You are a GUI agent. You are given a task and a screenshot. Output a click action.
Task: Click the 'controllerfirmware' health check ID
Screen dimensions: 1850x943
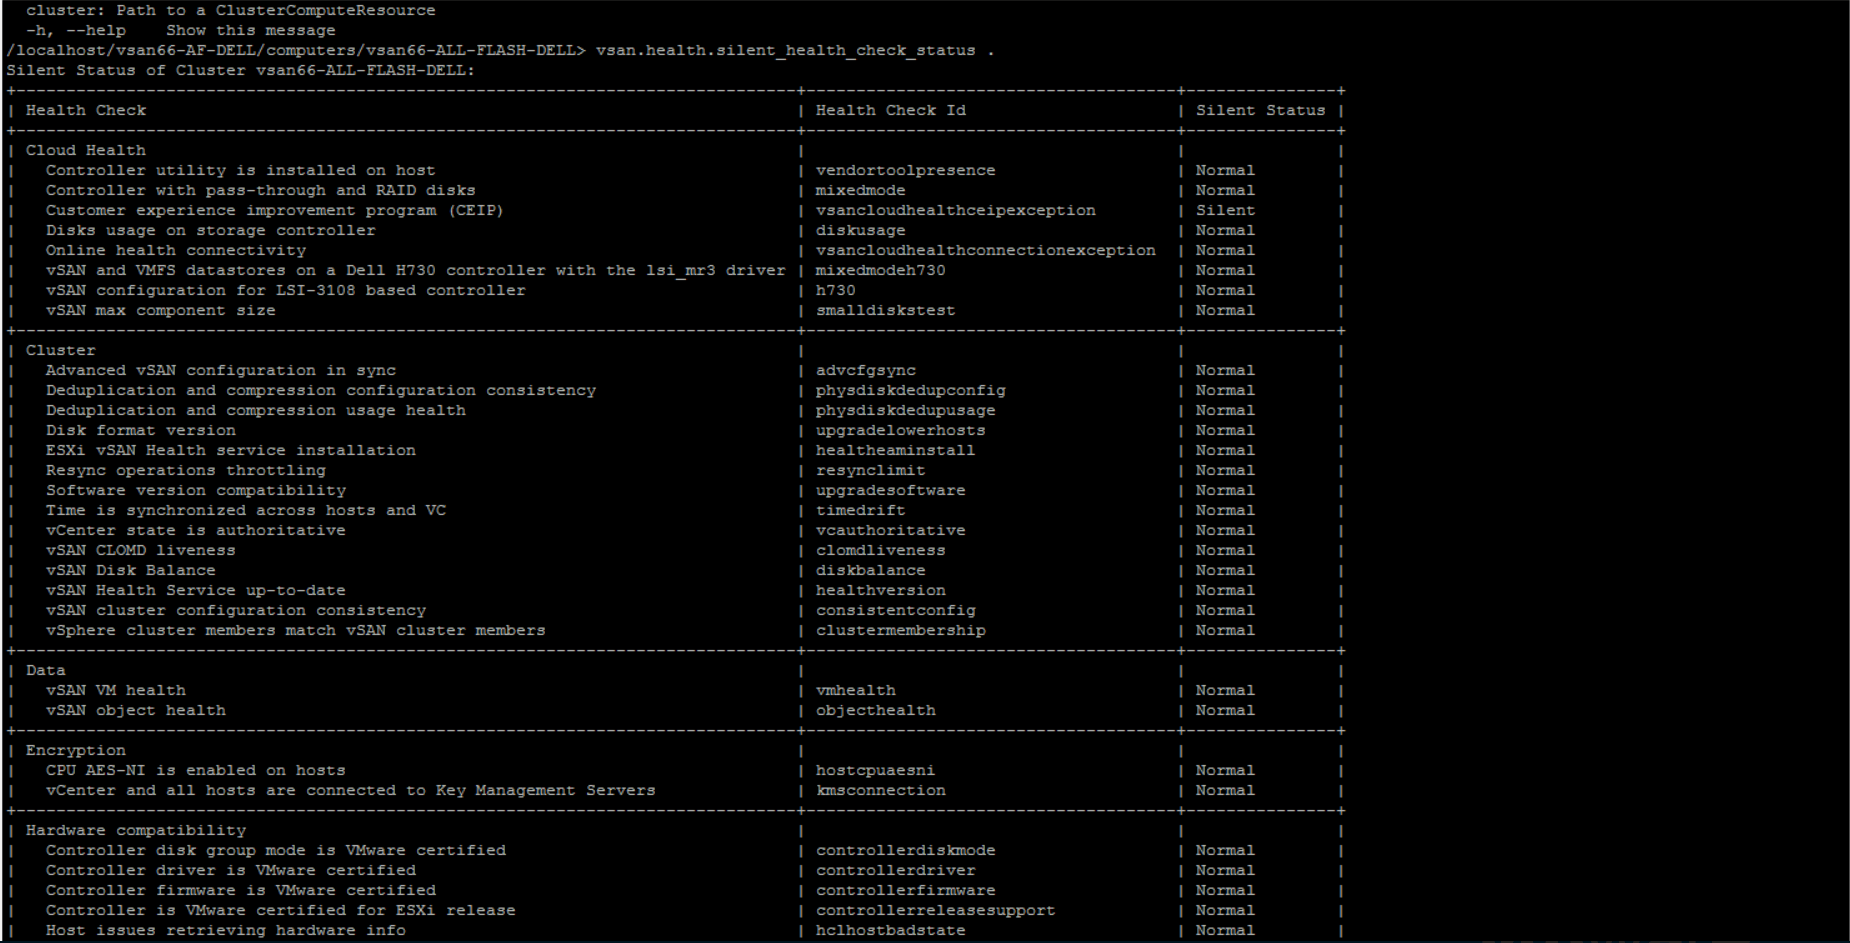coord(905,890)
